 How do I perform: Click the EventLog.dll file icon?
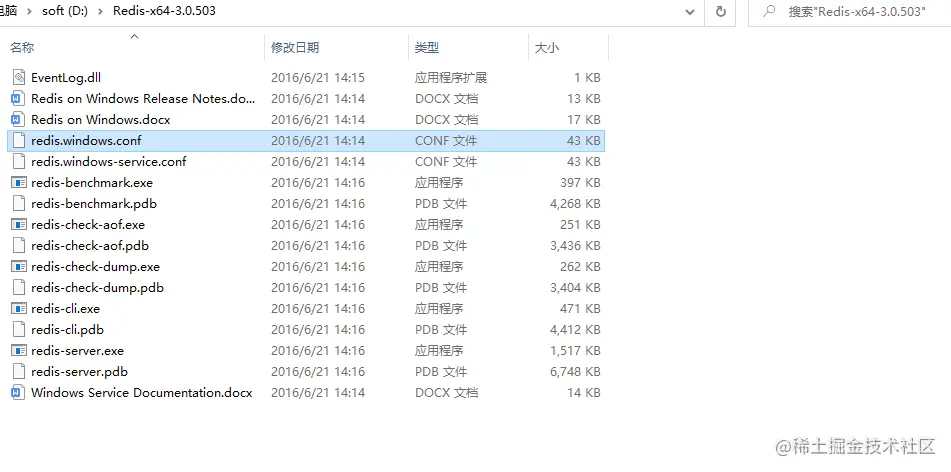coord(19,78)
